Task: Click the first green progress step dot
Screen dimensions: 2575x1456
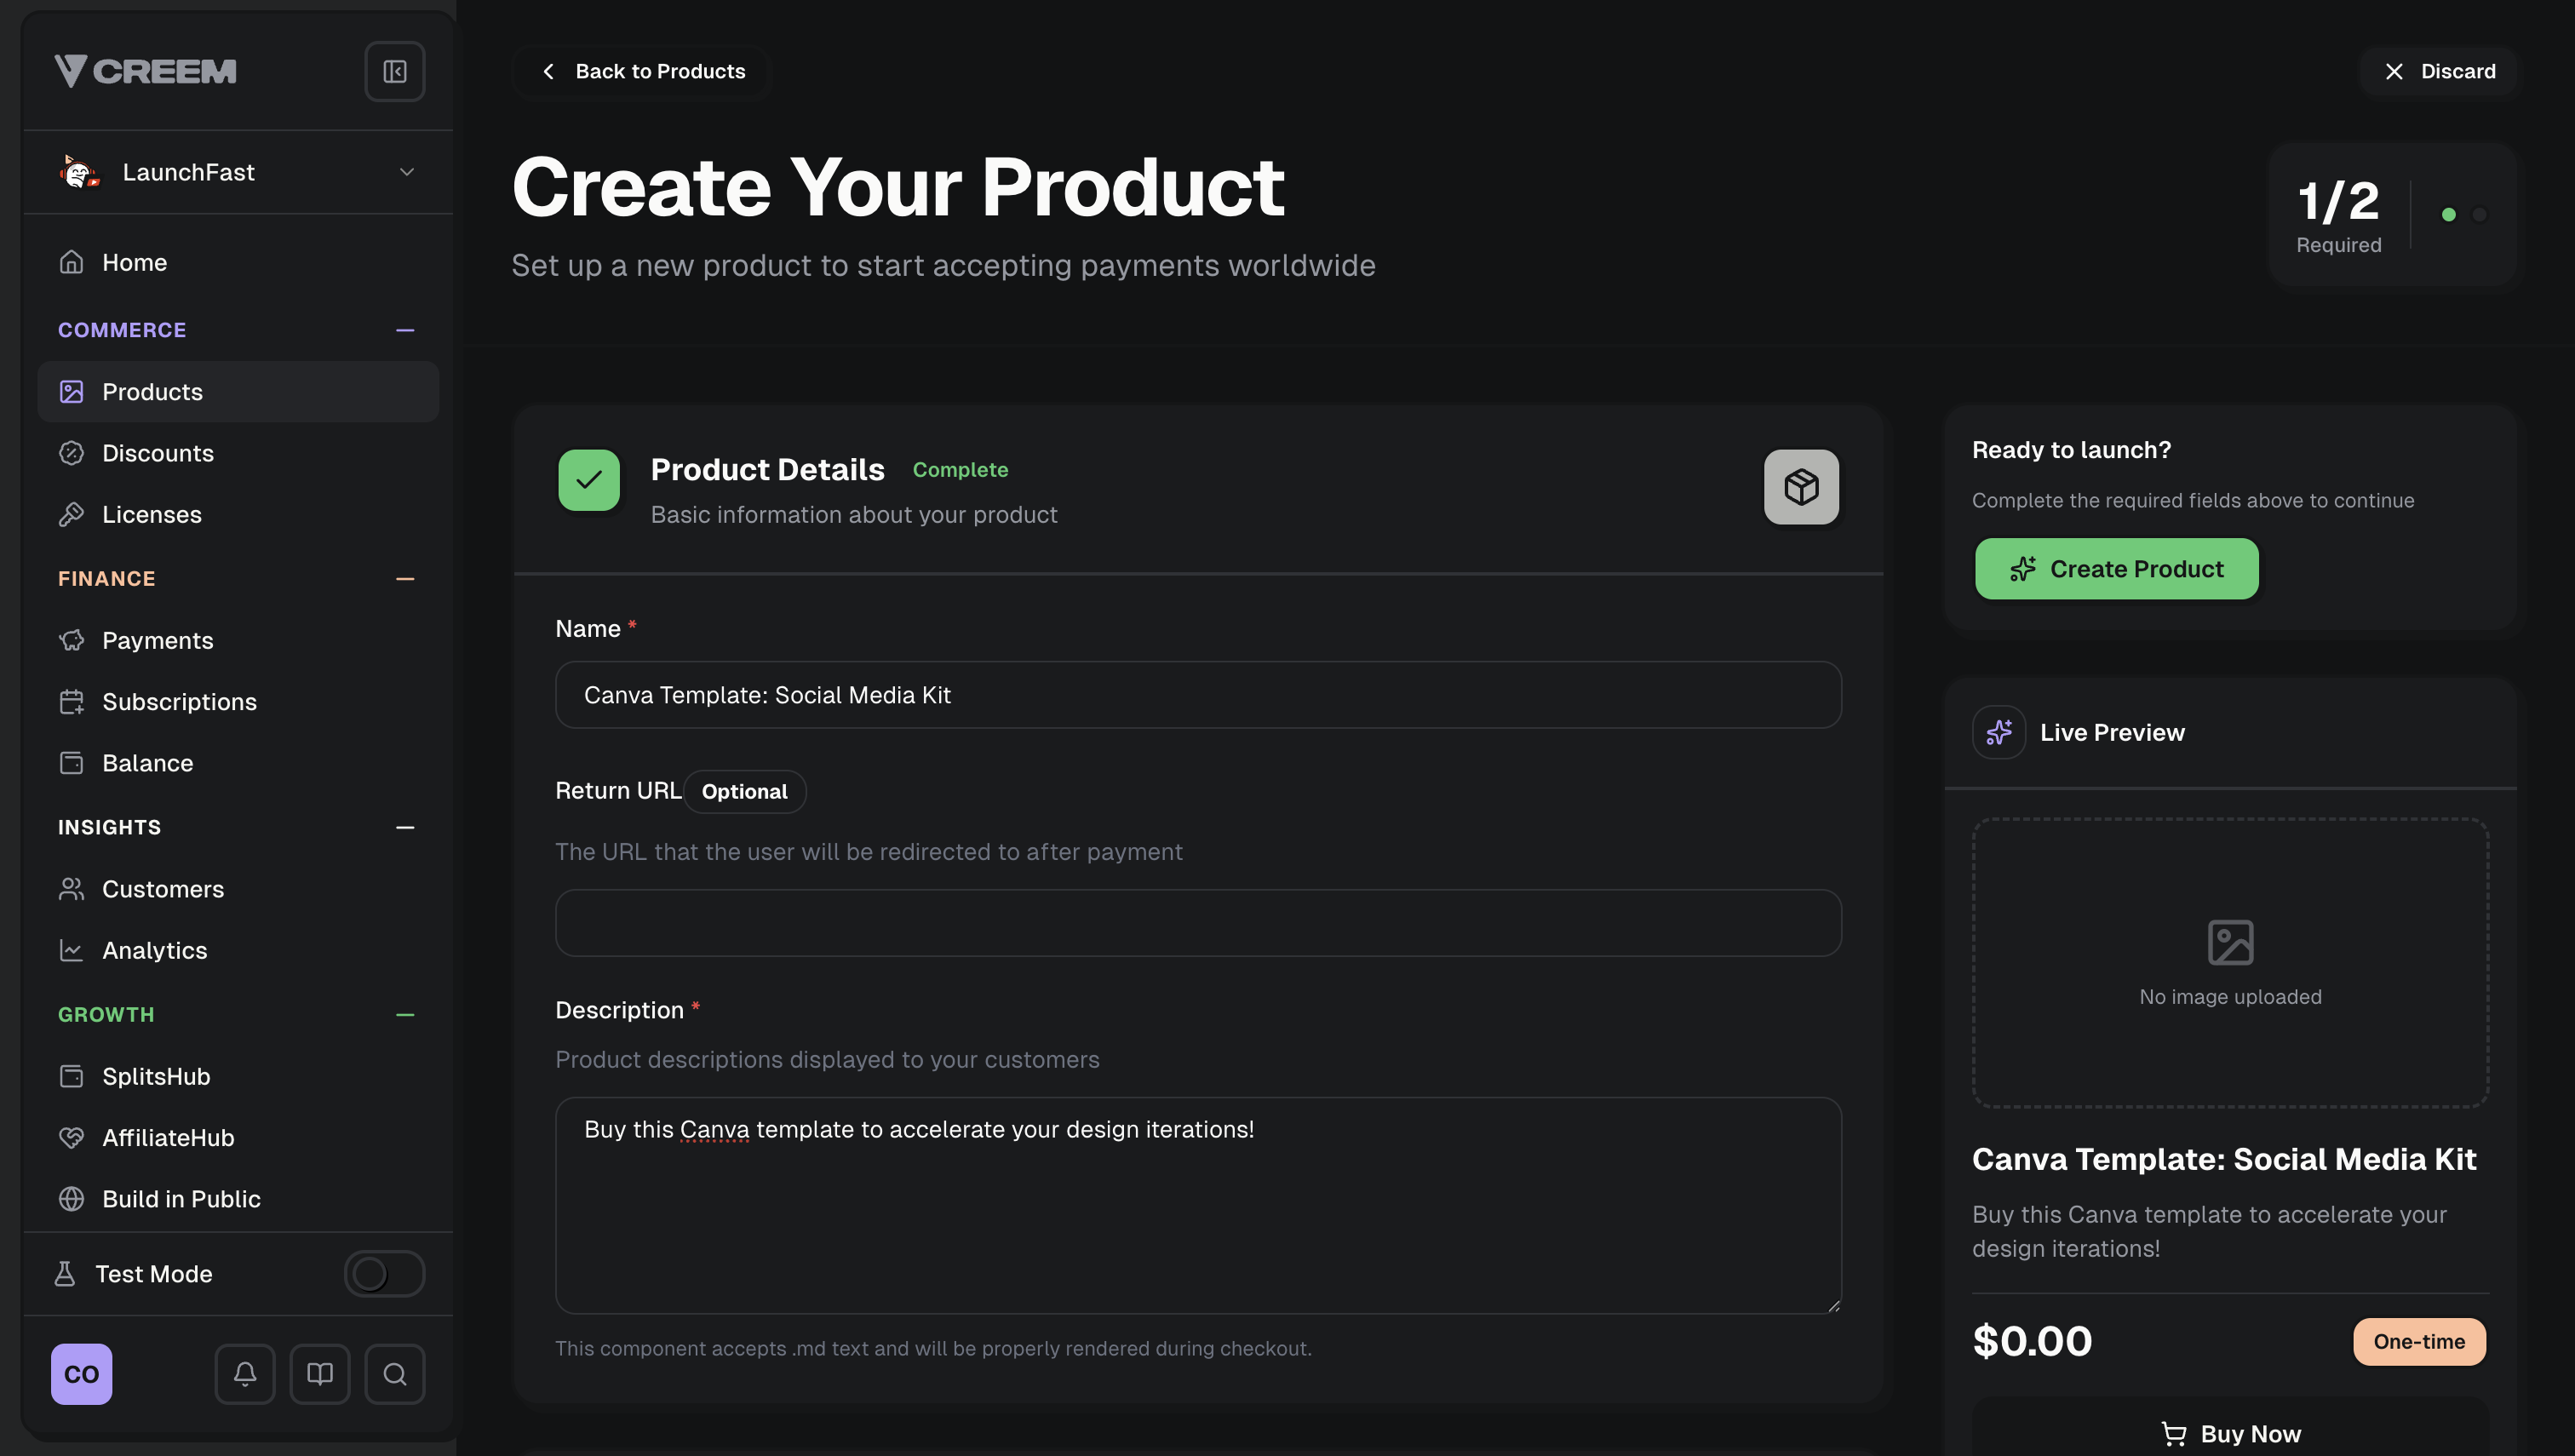Action: pos(2448,215)
